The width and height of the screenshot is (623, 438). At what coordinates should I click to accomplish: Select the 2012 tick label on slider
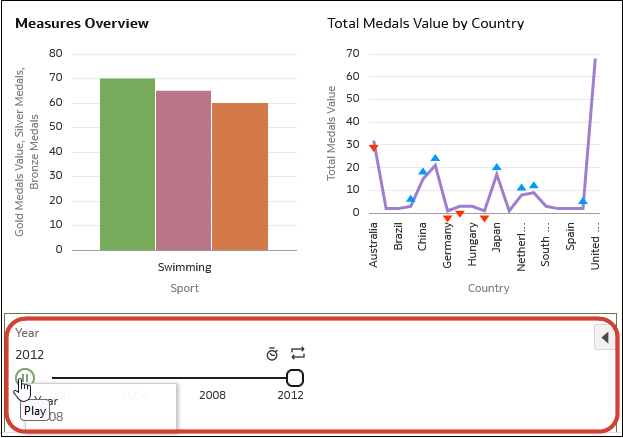290,395
